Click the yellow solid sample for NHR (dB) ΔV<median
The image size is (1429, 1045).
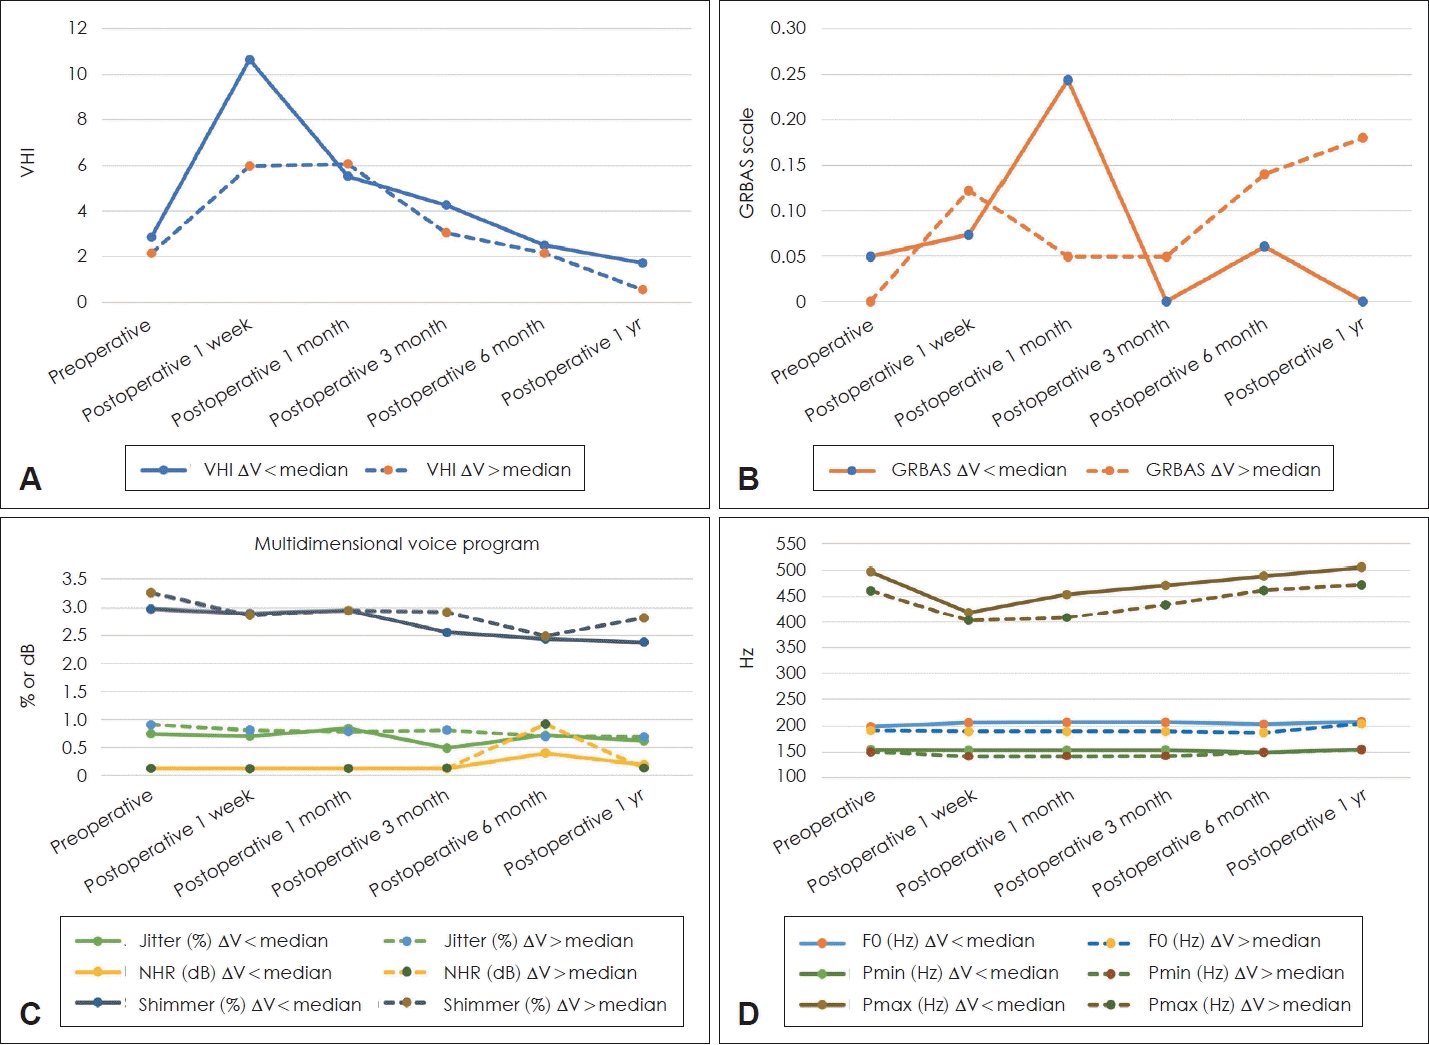[x=98, y=972]
